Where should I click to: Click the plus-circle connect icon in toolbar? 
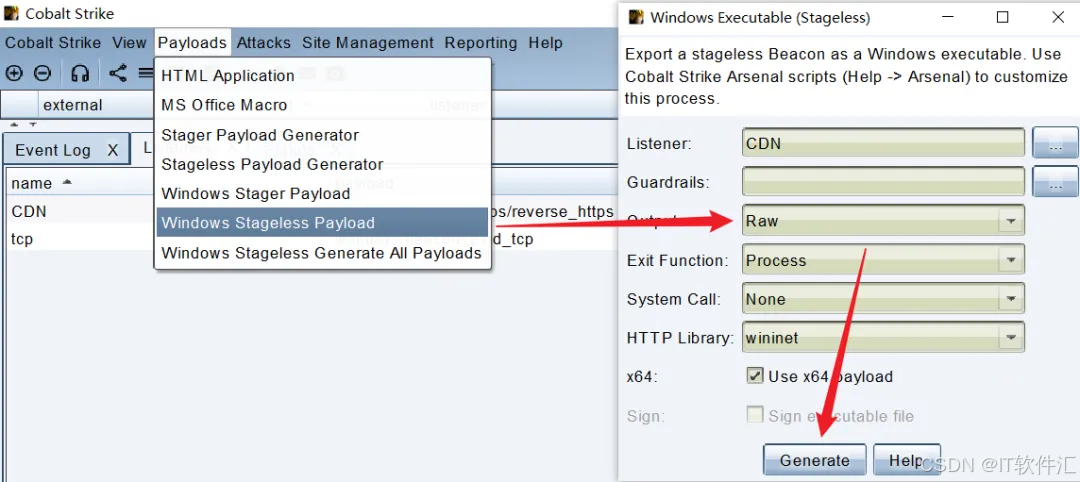(x=14, y=73)
